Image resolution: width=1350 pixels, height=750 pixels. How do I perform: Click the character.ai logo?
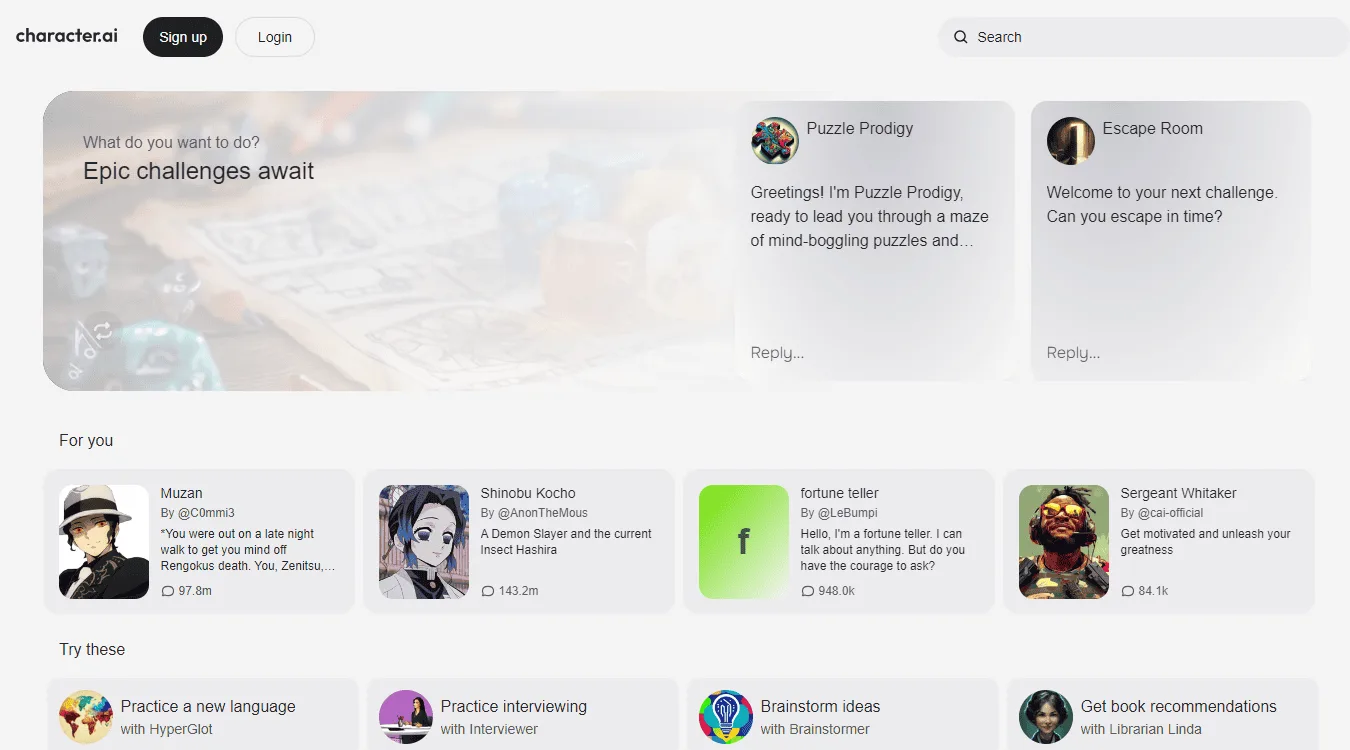(67, 36)
